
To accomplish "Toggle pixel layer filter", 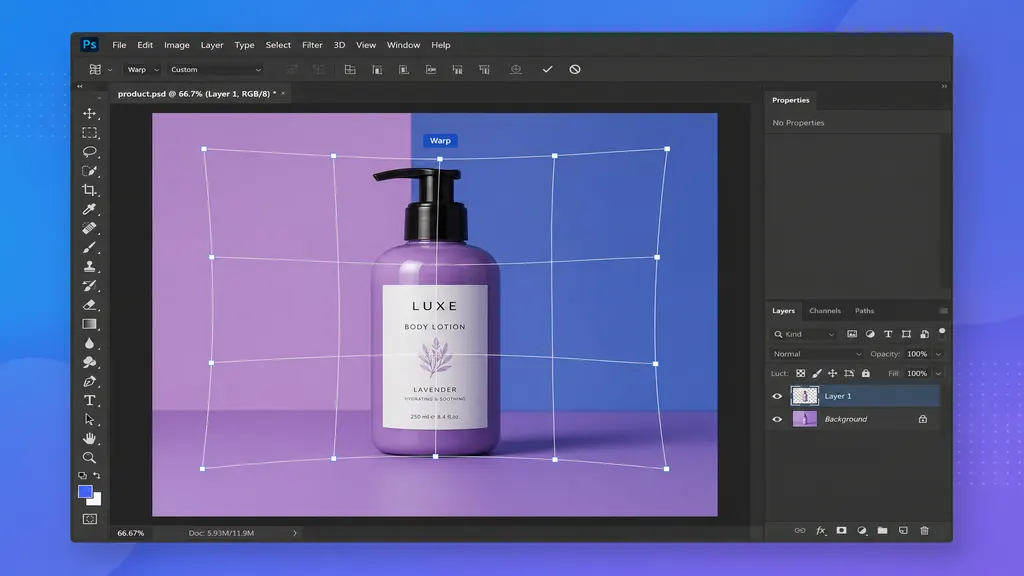I will [x=852, y=334].
